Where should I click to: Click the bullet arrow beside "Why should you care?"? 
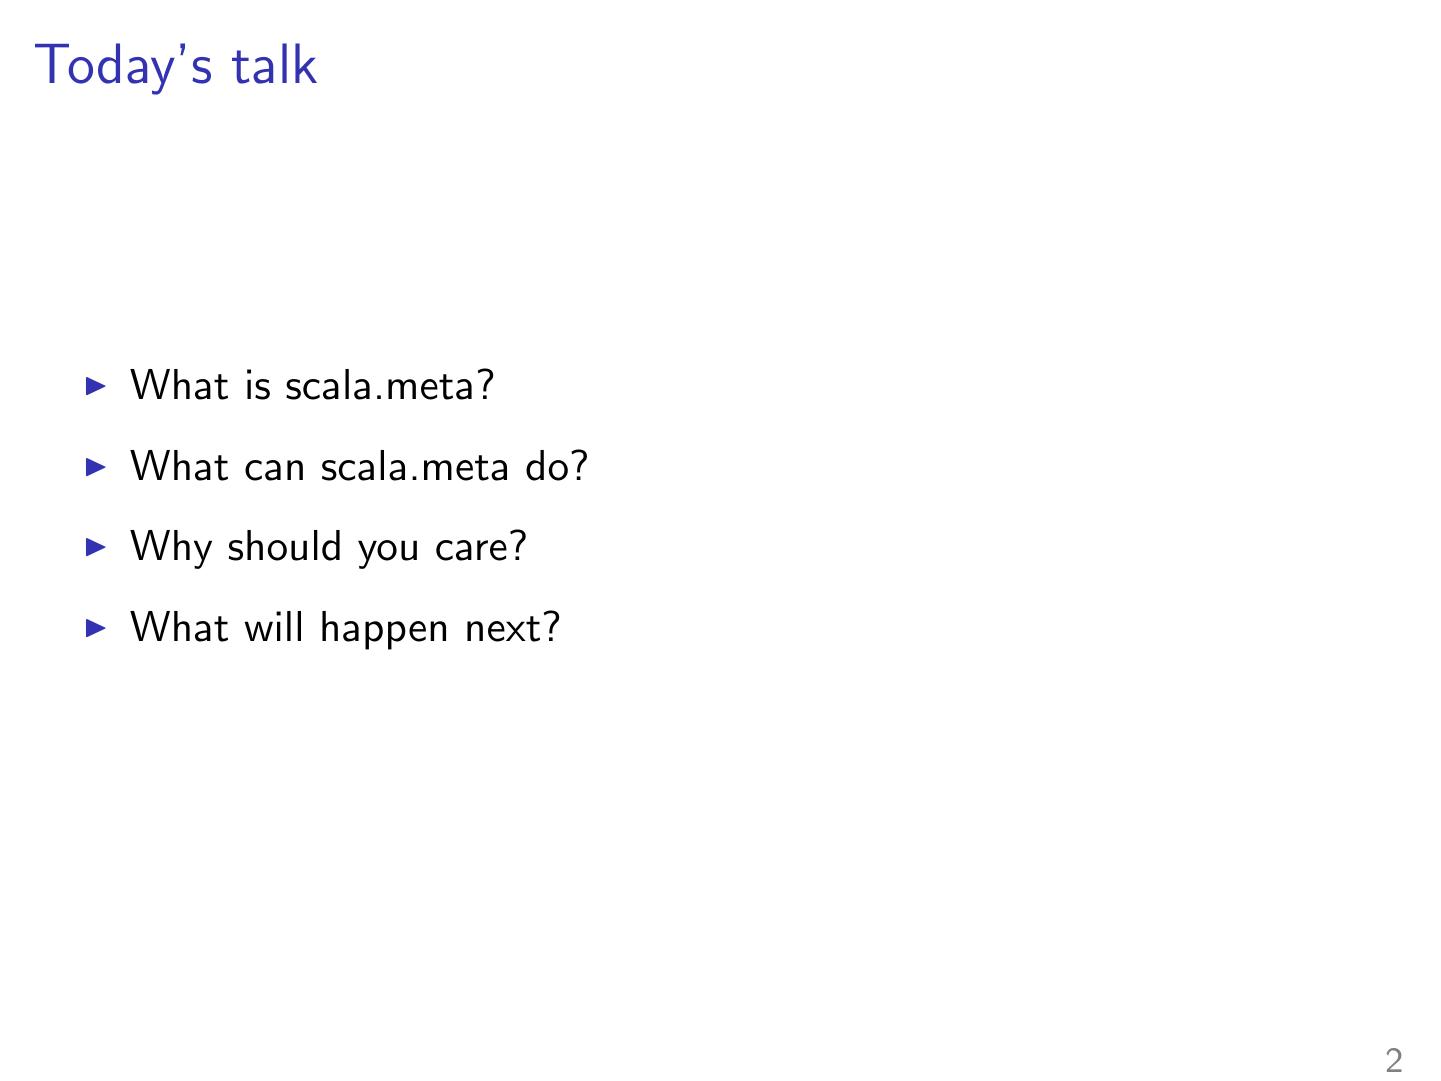[x=96, y=547]
